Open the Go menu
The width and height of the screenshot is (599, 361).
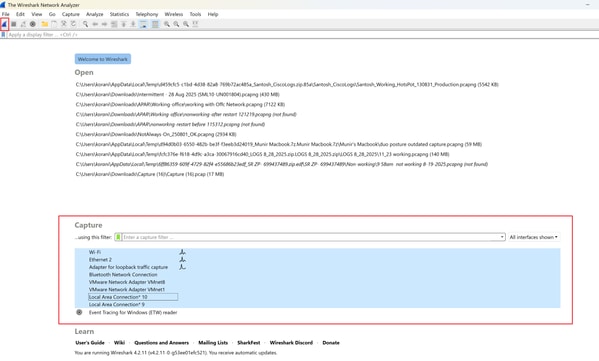click(x=52, y=14)
